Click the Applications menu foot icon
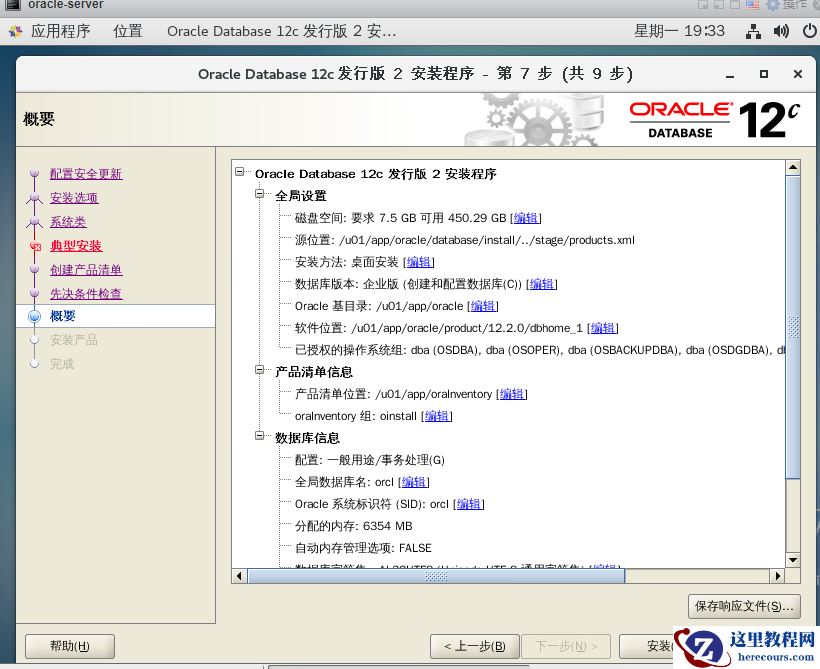Viewport: 820px width, 669px height. tap(15, 31)
